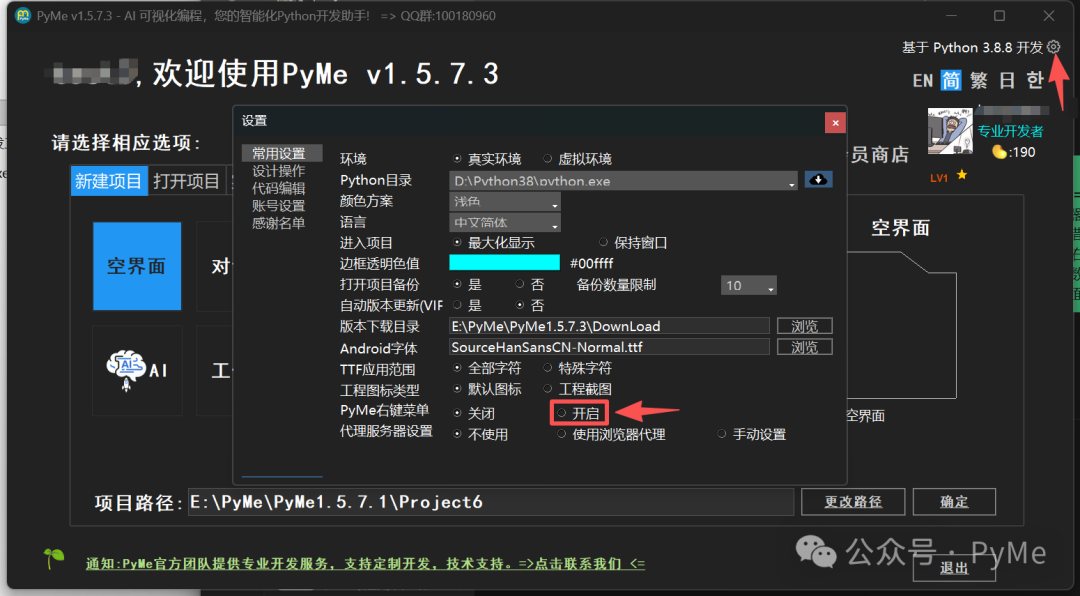Switch to 新建项目 tab
Screen dimensions: 1080x596
109,181
